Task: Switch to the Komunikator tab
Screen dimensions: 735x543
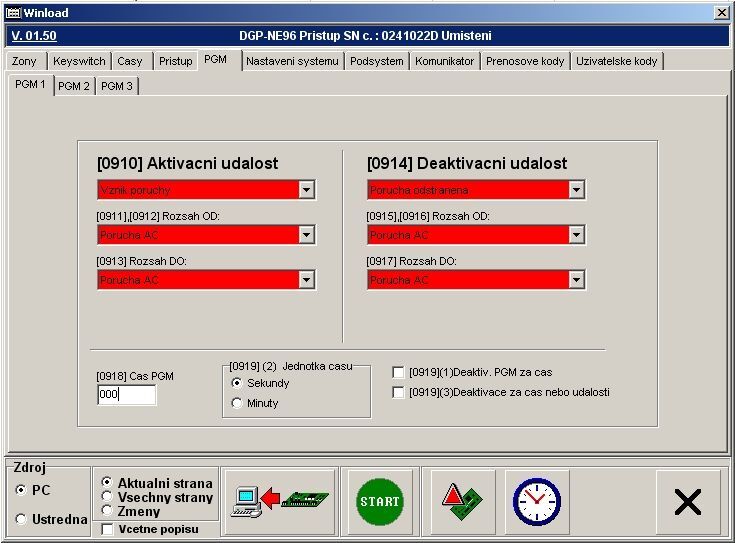Action: tap(444, 61)
